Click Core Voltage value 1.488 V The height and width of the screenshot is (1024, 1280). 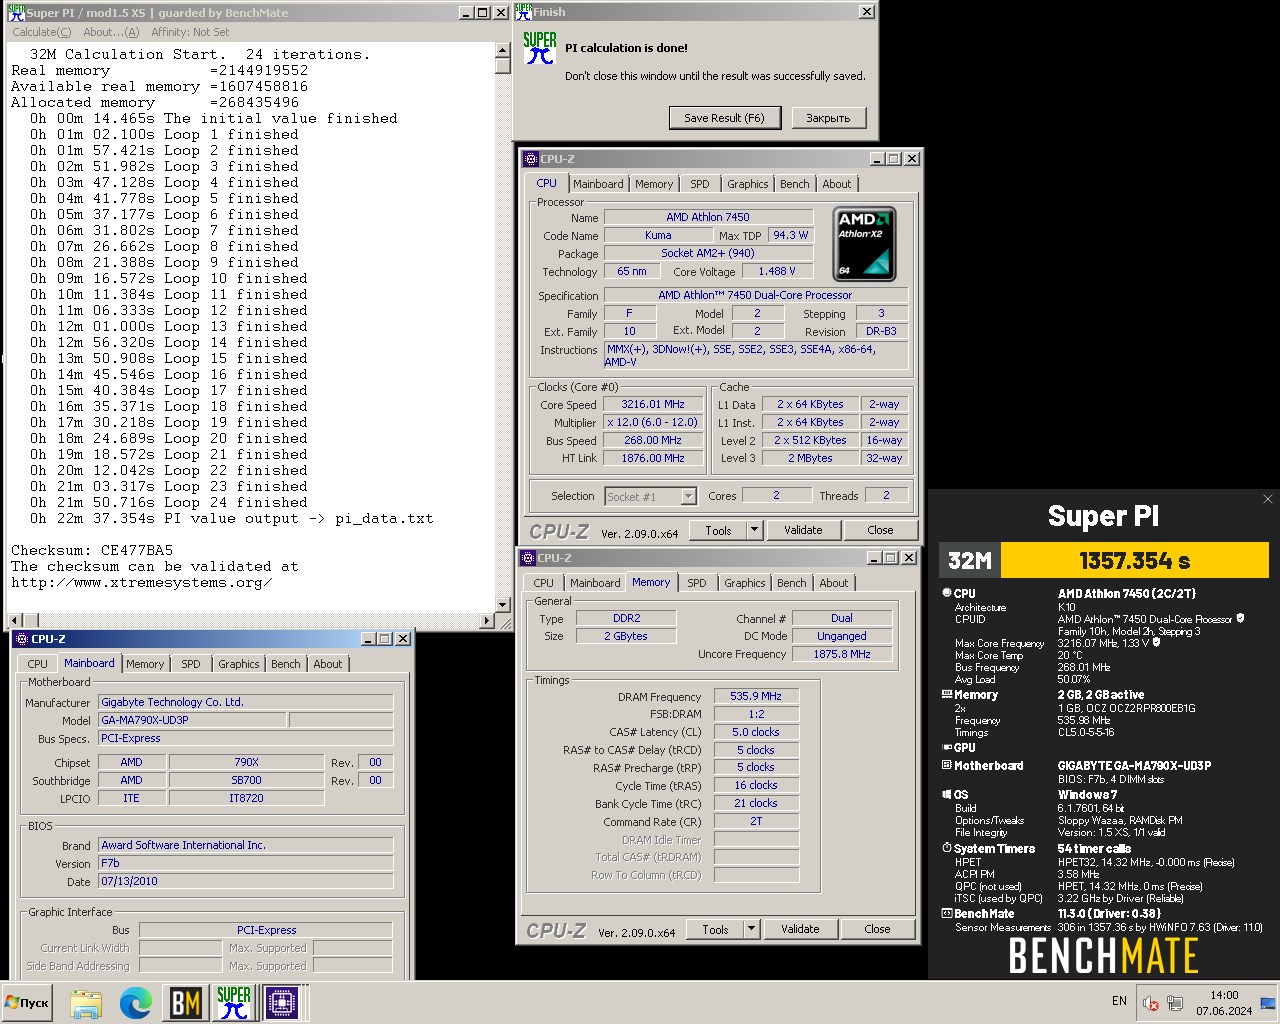coord(777,271)
